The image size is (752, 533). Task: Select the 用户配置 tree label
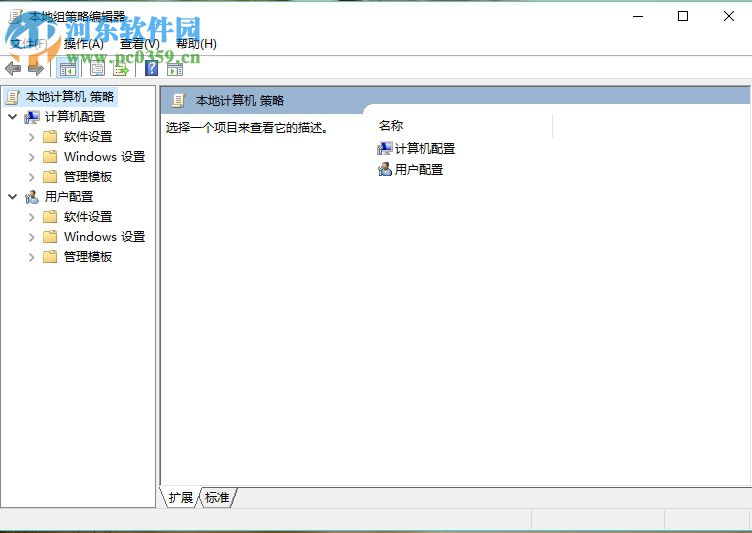click(x=69, y=197)
